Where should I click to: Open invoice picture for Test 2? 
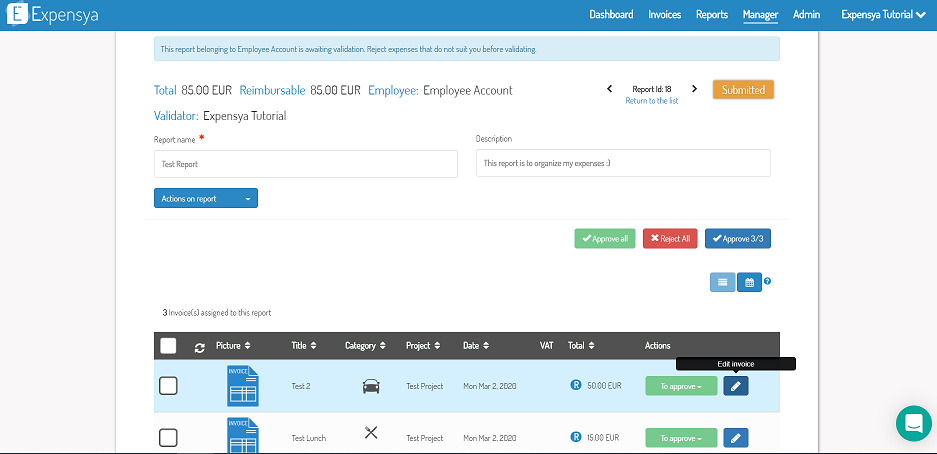[x=243, y=386]
